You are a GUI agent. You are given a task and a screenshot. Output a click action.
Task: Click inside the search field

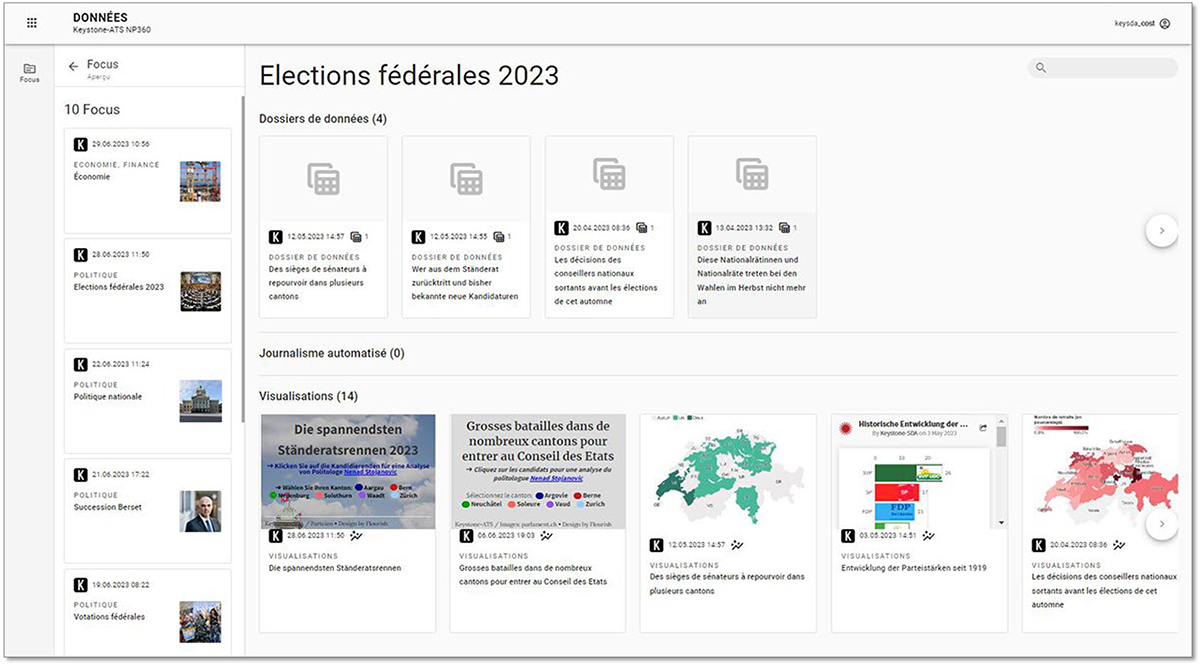[1103, 68]
